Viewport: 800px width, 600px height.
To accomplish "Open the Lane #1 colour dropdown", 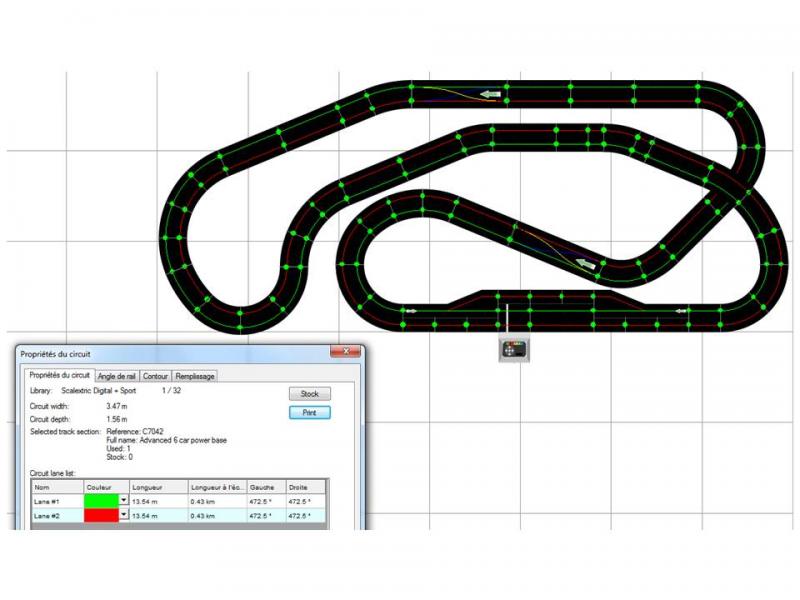I will (x=125, y=499).
